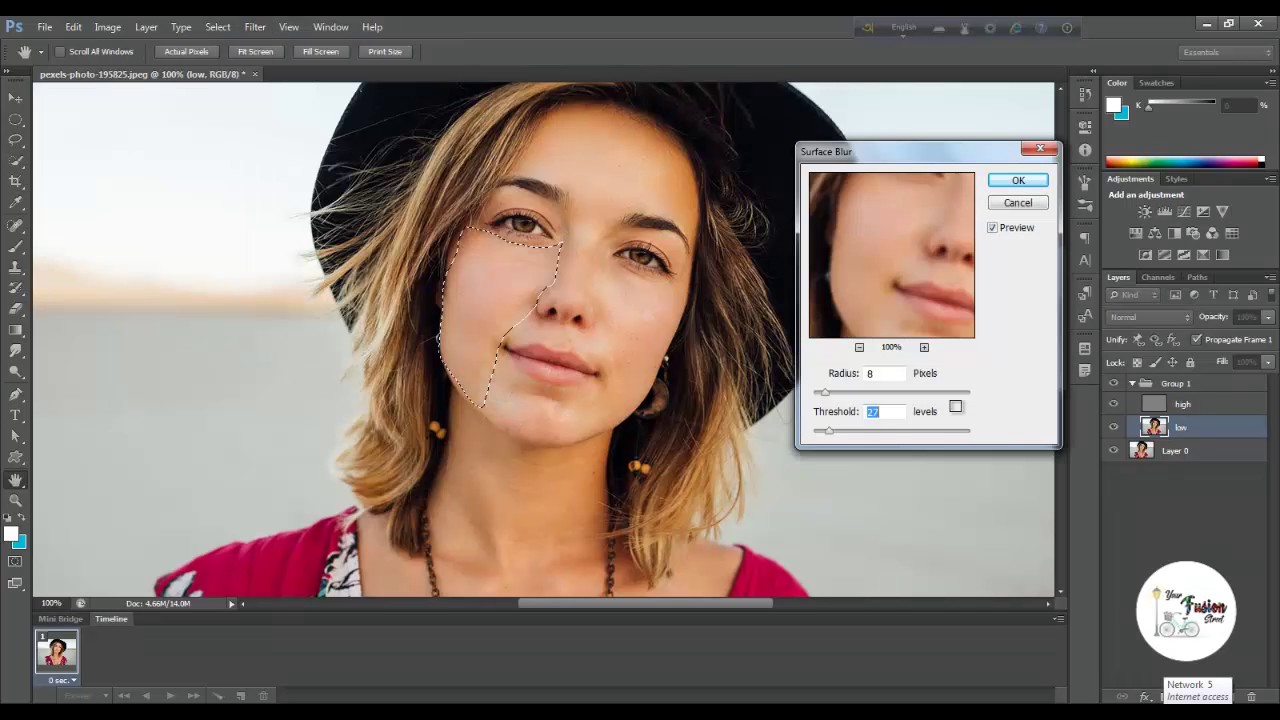Select the Eyedropper tool
The image size is (1280, 720).
tap(16, 203)
